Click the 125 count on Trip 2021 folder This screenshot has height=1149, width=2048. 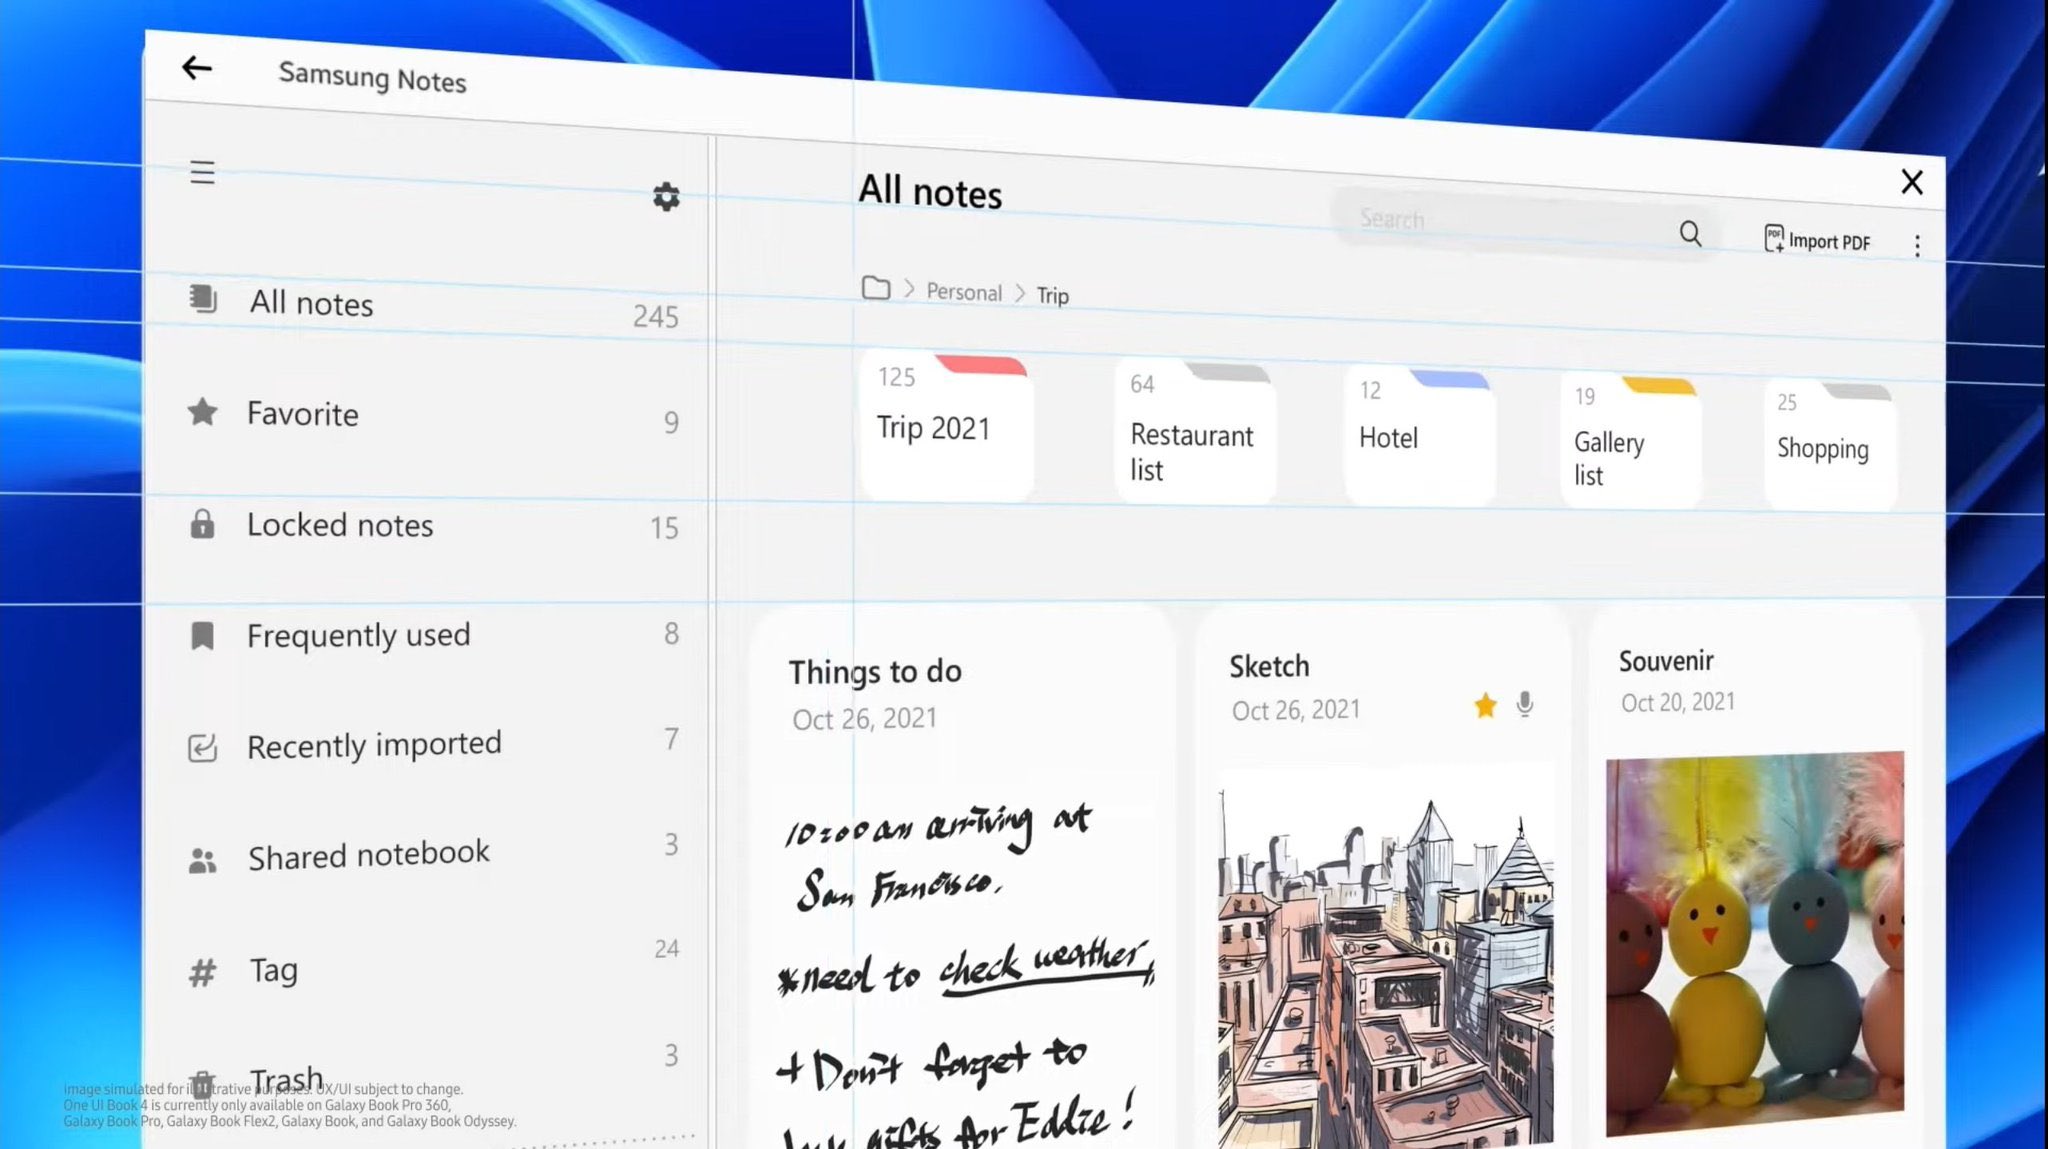pos(896,377)
